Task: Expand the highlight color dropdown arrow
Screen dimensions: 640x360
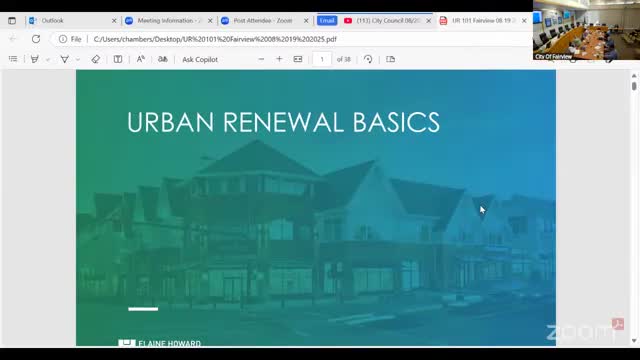Action: pos(48,60)
